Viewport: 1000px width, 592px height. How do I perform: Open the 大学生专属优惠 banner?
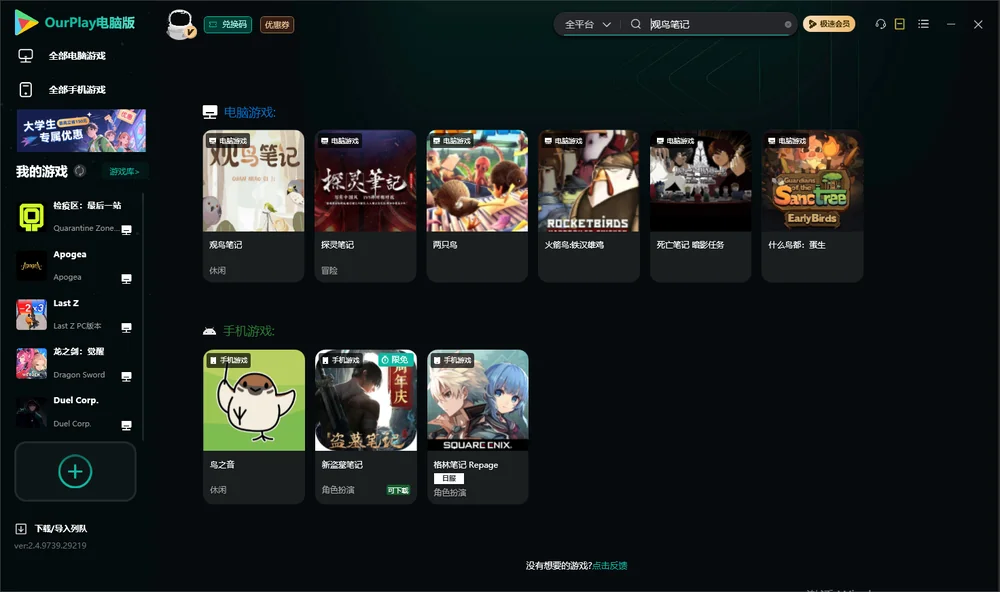pos(81,131)
